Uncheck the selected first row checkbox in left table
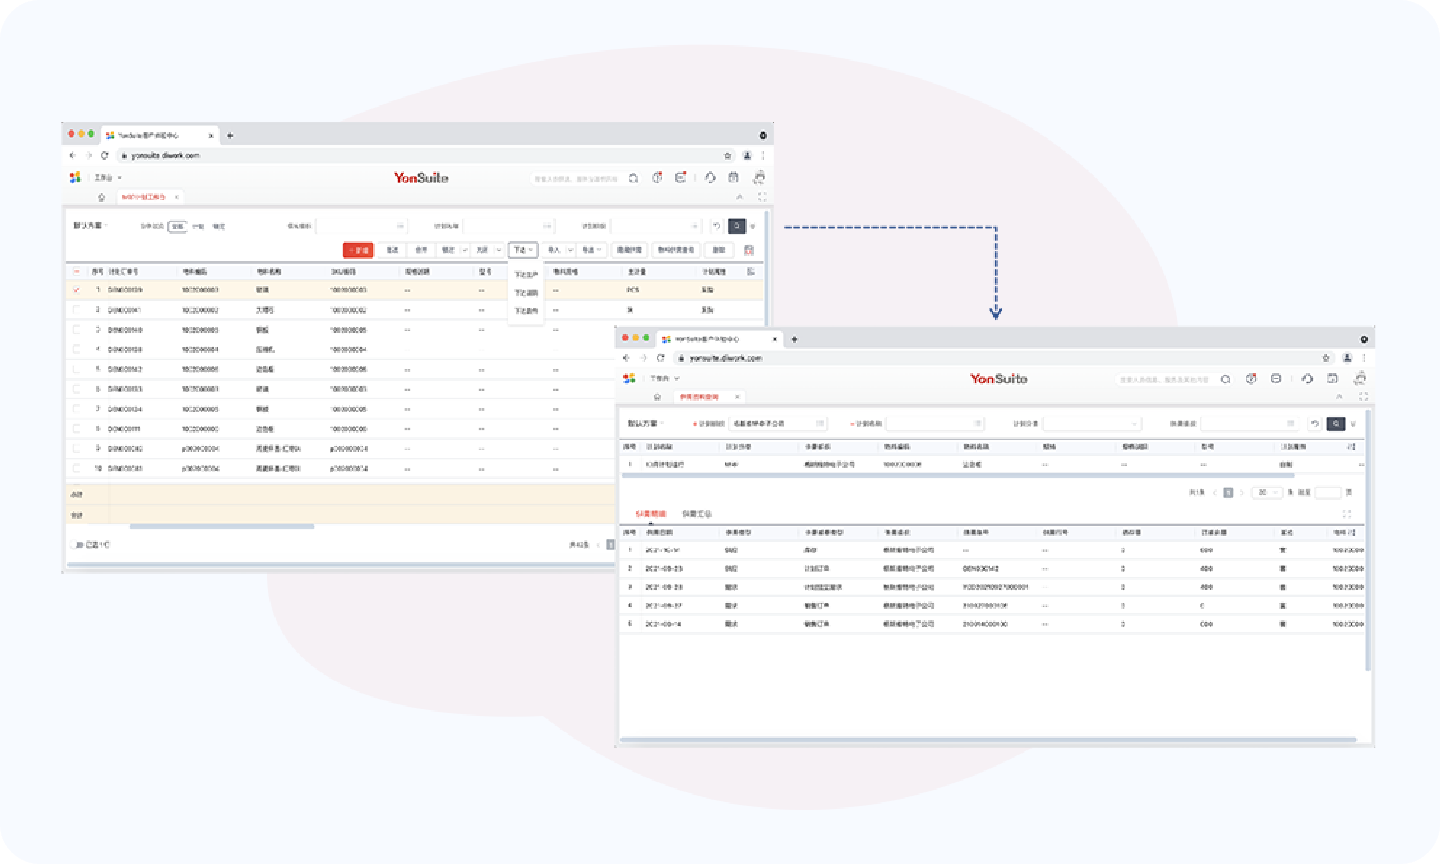The image size is (1440, 864). coord(76,290)
